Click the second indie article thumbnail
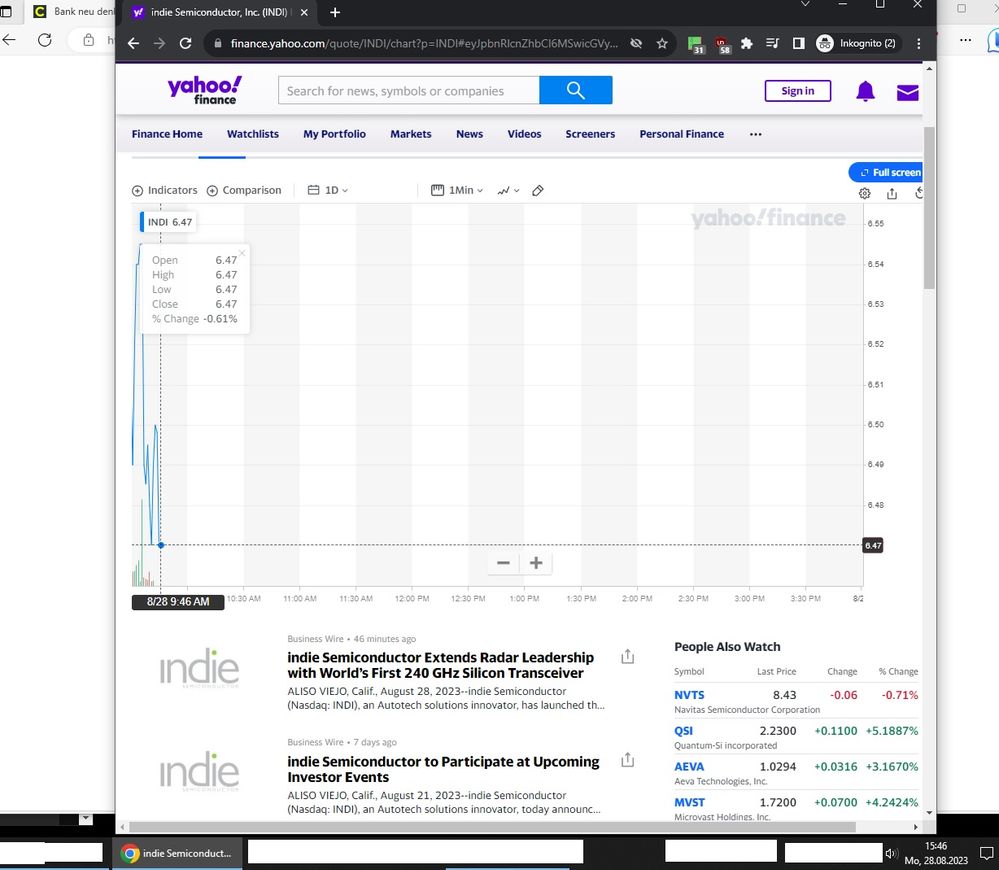999x870 pixels. [199, 771]
